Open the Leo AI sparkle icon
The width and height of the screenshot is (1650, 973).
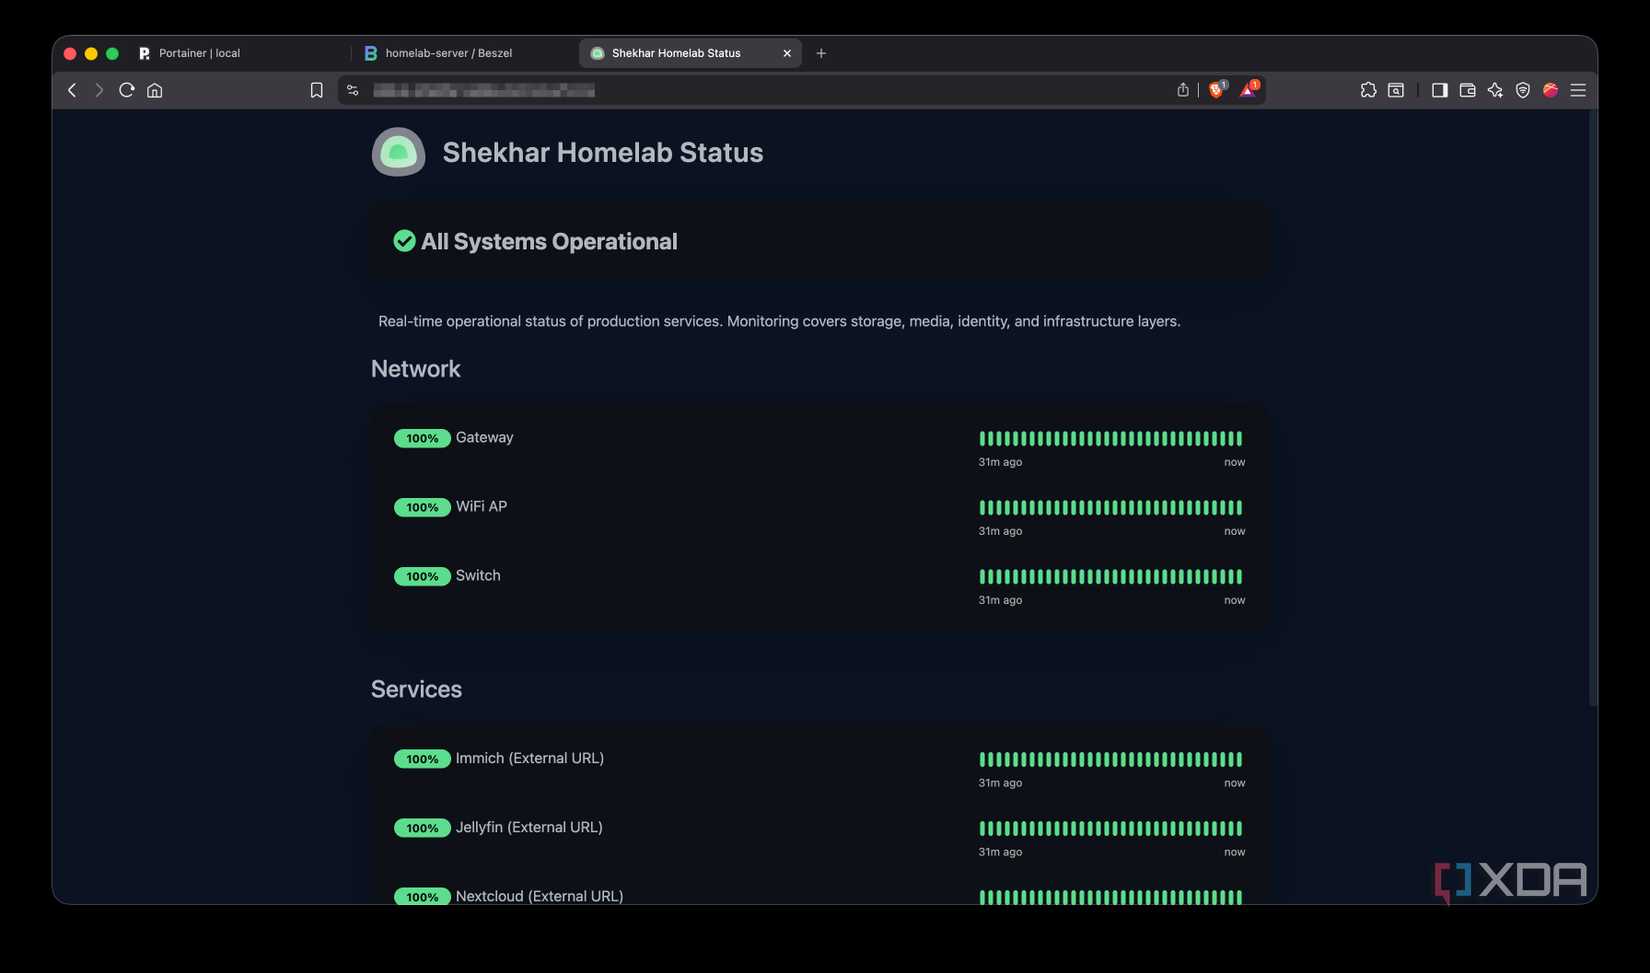[x=1495, y=90]
